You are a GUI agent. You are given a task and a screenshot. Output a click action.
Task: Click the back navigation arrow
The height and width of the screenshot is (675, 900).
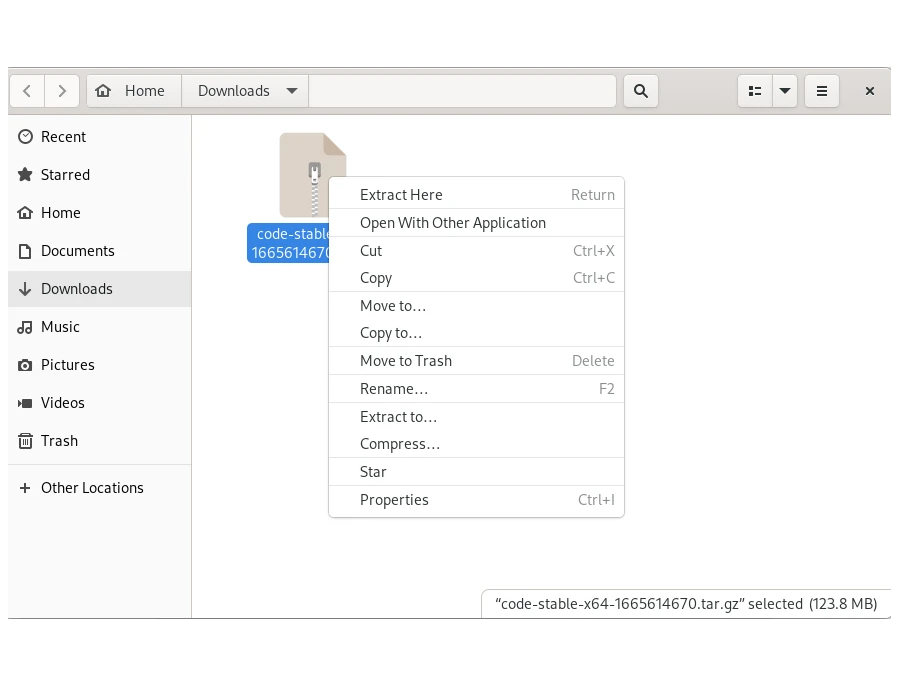point(27,91)
